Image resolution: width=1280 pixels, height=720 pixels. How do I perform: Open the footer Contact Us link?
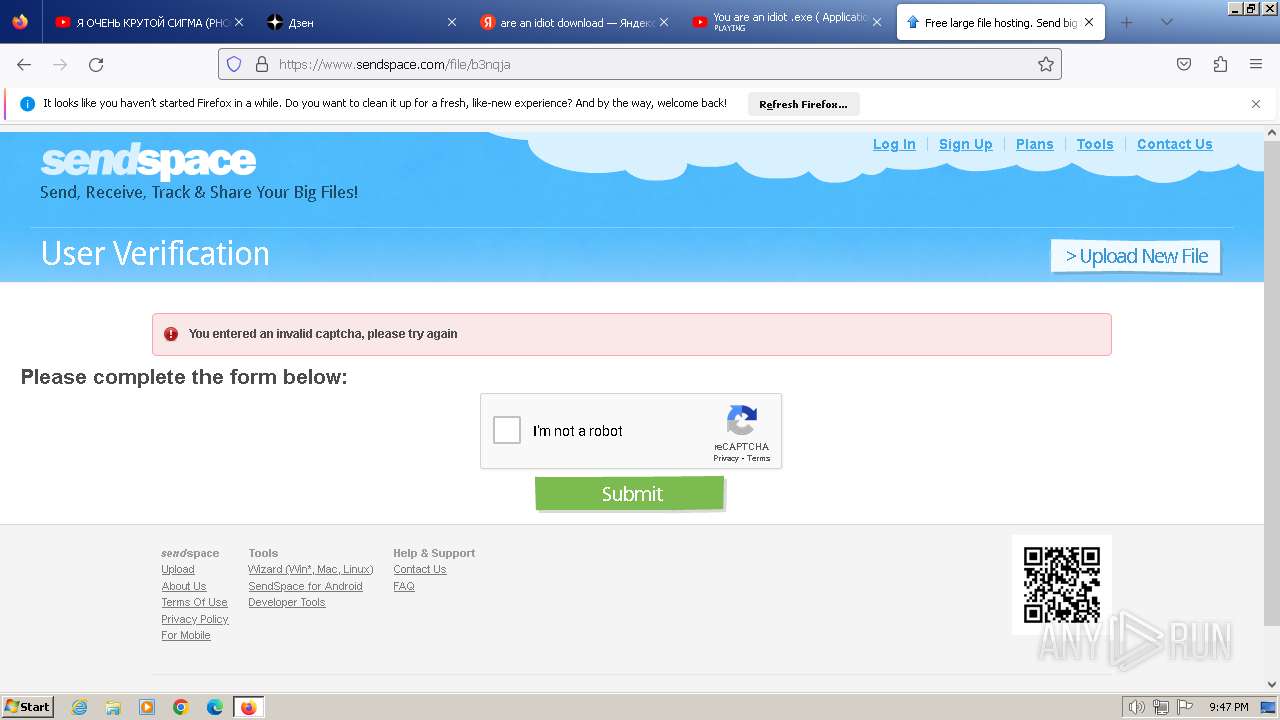tap(420, 569)
